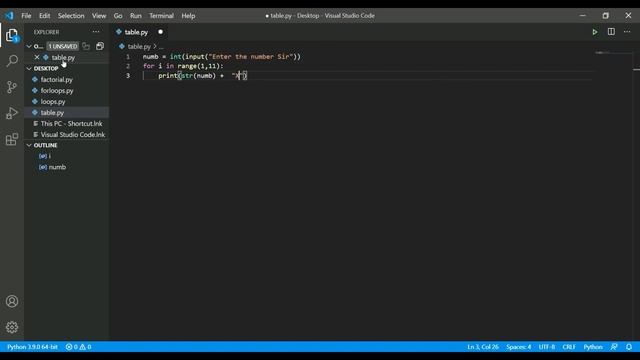Open editor More Actions ellipsis
Image resolution: width=640 pixels, height=360 pixels.
[x=627, y=32]
